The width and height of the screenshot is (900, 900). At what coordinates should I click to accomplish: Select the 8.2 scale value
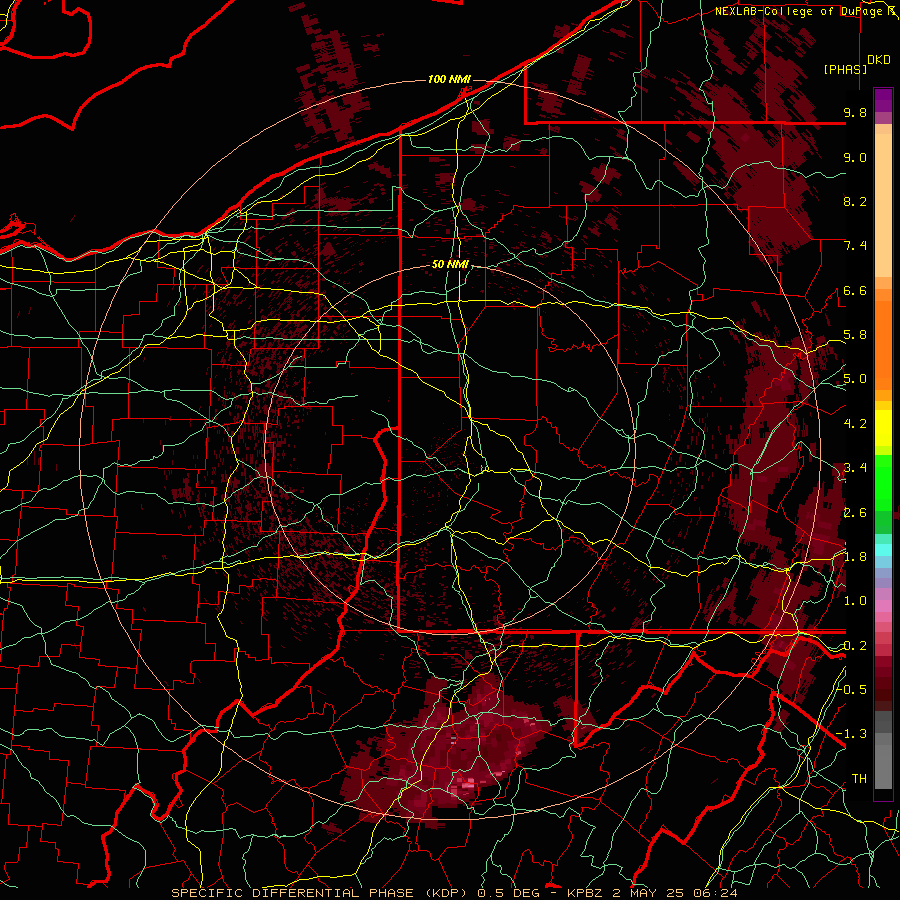click(855, 201)
